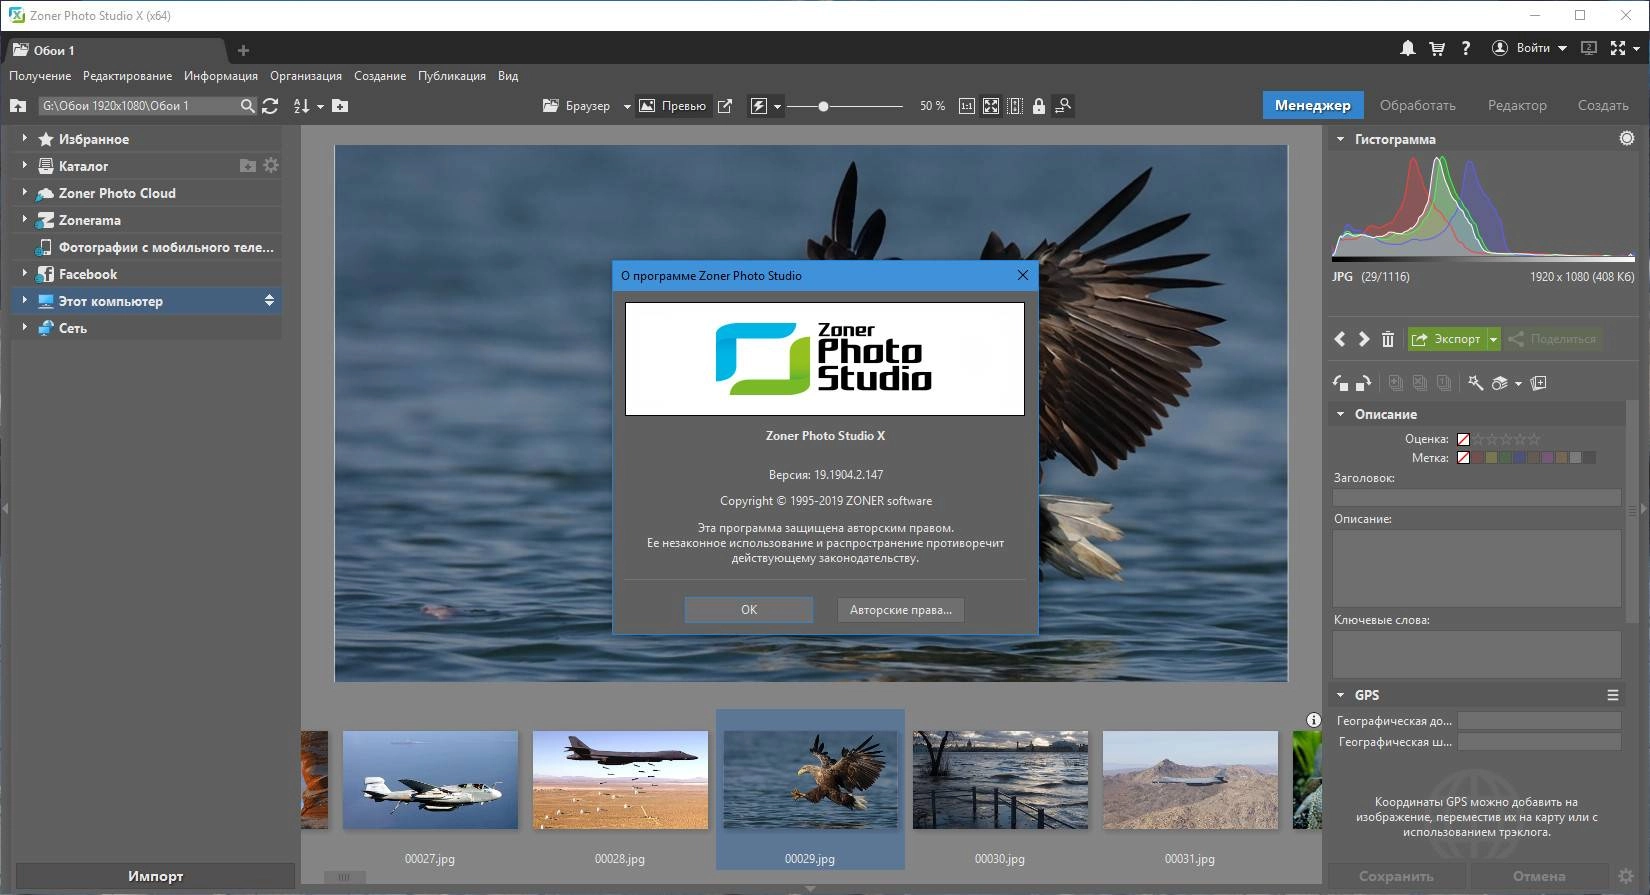The height and width of the screenshot is (895, 1650).
Task: Collapse the GPS panel
Action: click(x=1341, y=695)
